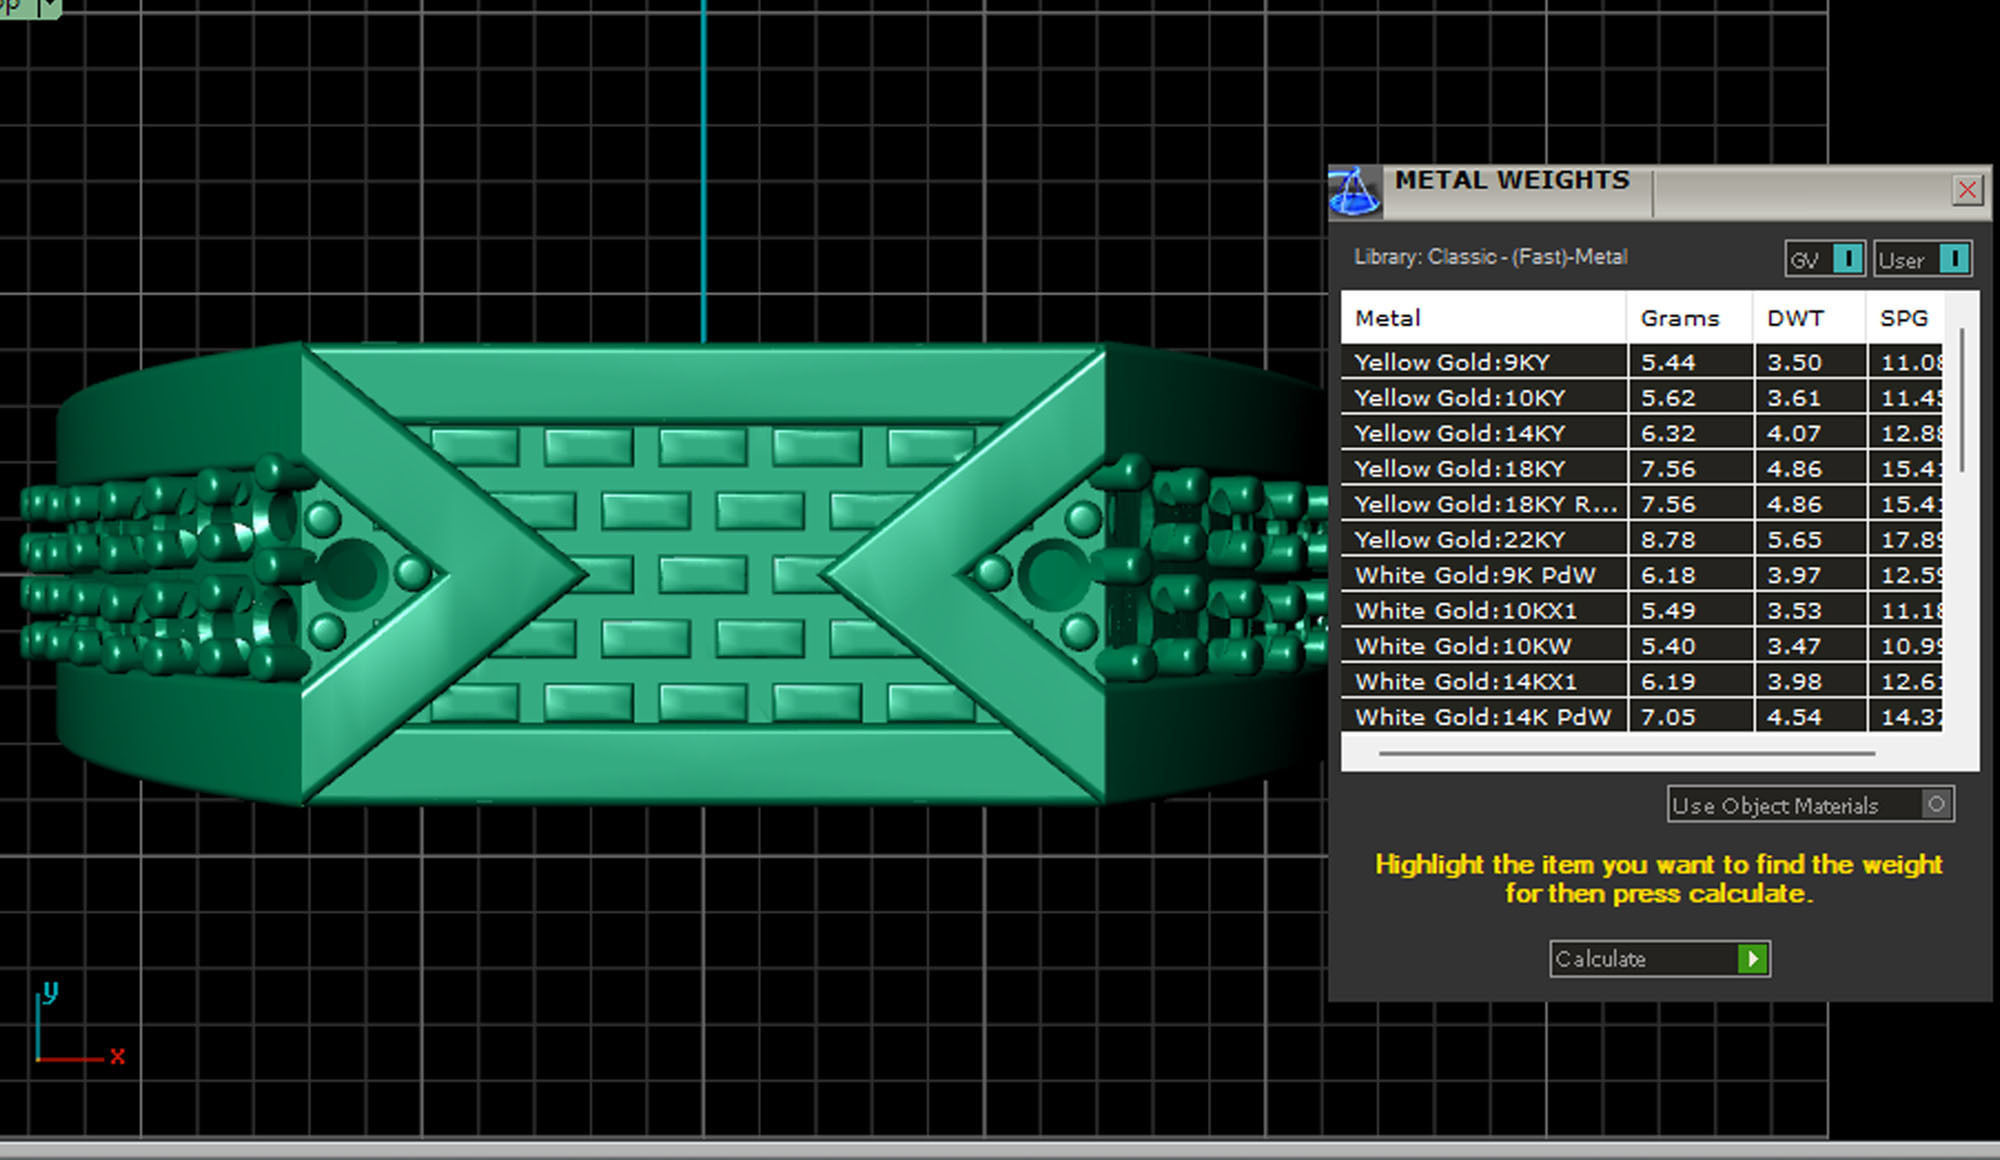Click the Metal Weights scale icon

(x=1354, y=191)
